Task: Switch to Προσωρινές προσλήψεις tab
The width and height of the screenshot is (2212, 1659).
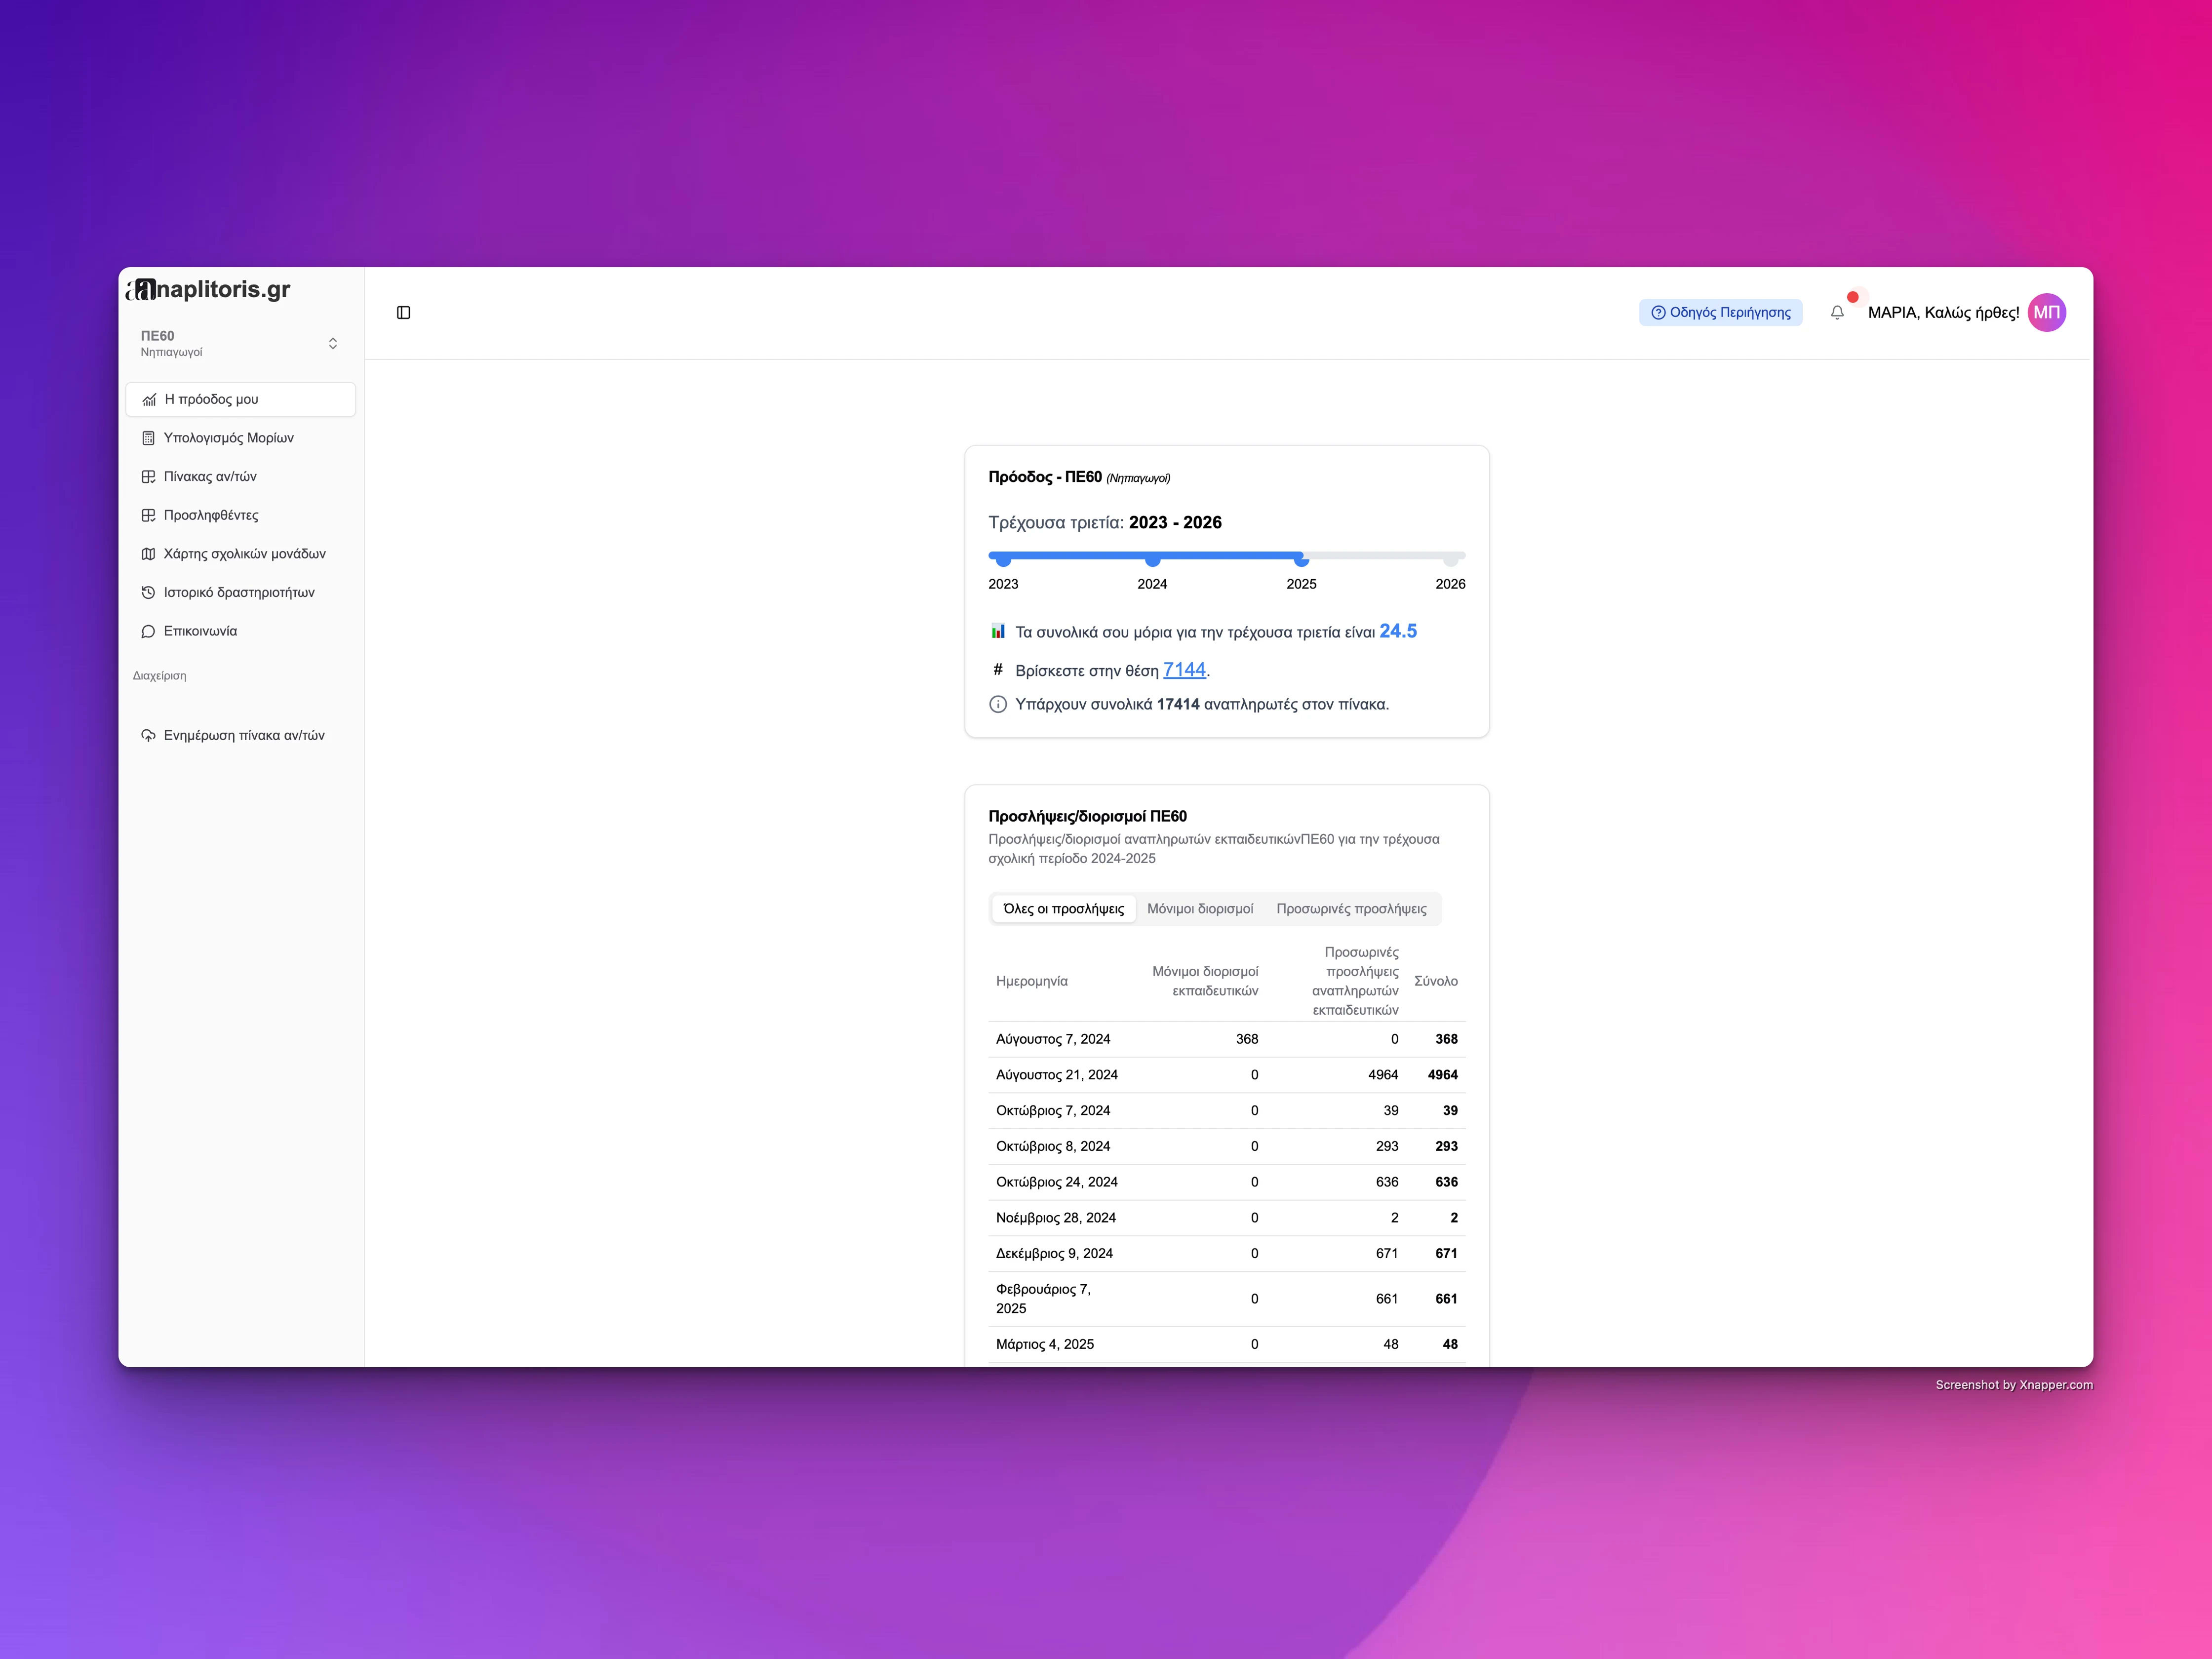Action: pos(1351,909)
